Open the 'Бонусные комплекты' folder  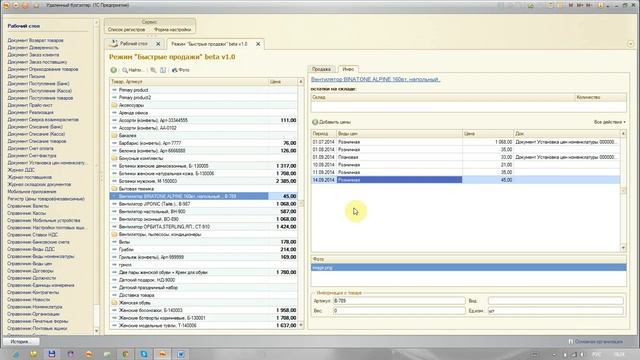pyautogui.click(x=204, y=158)
